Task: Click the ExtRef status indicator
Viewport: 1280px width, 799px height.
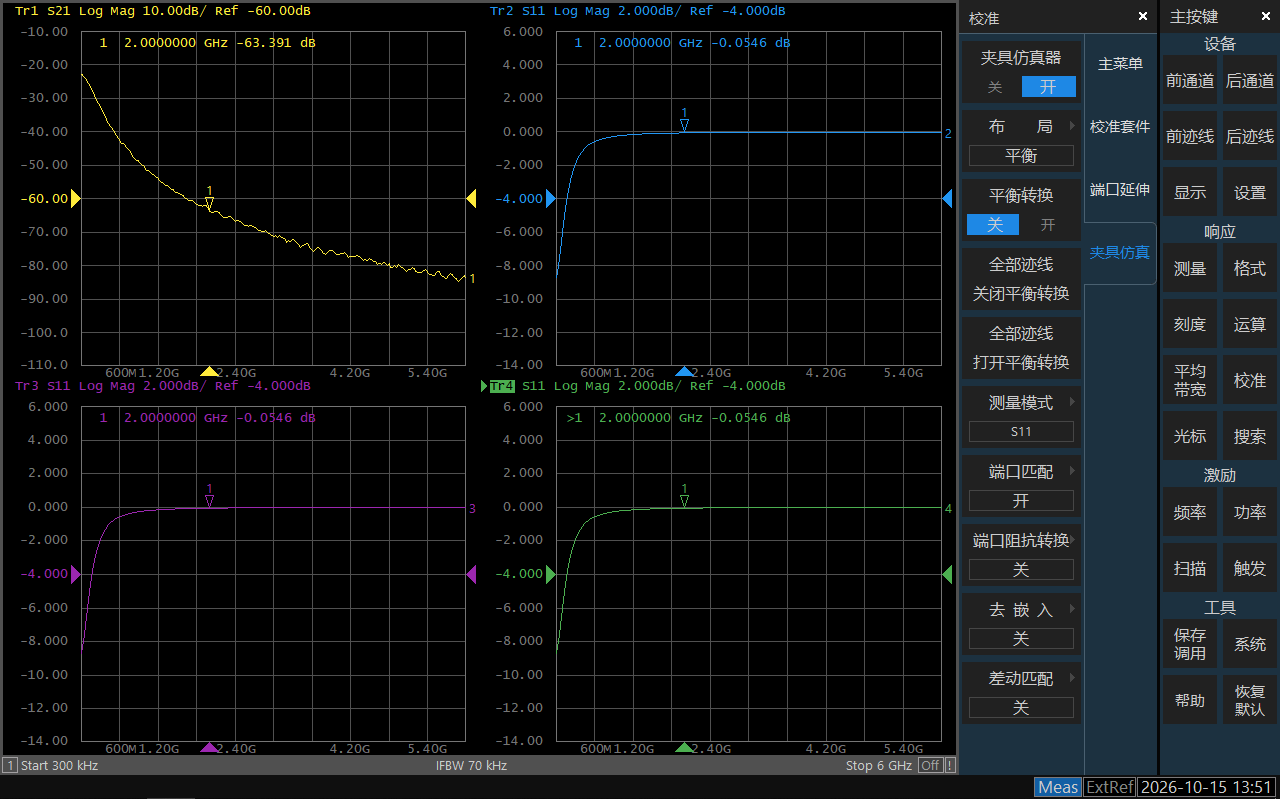Action: pyautogui.click(x=1110, y=787)
